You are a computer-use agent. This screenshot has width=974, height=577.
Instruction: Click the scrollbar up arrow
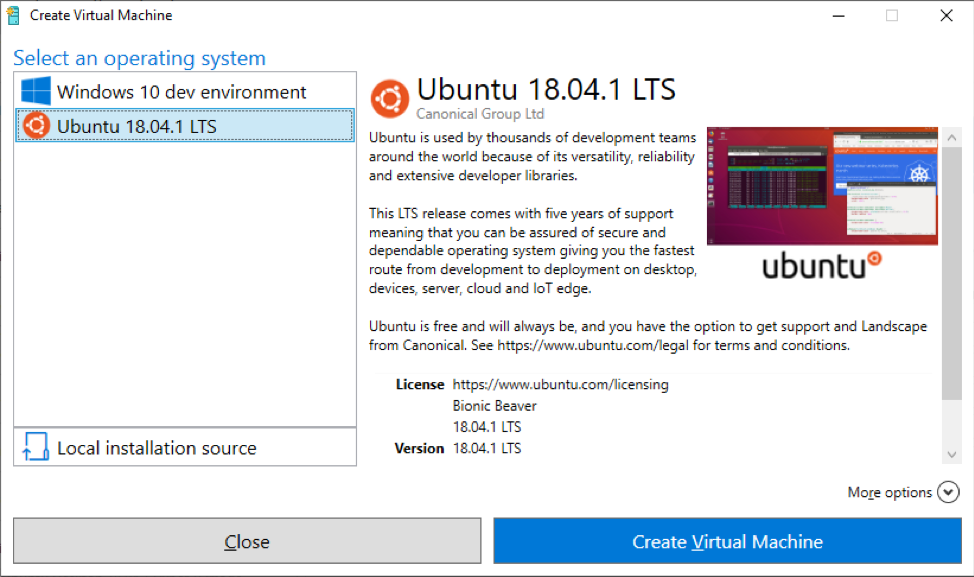click(951, 138)
